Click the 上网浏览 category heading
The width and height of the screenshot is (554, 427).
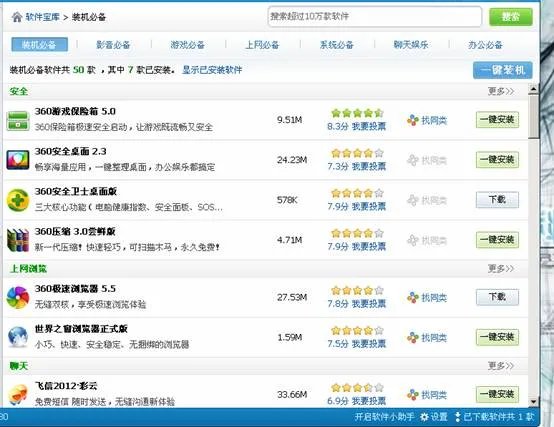click(x=29, y=268)
